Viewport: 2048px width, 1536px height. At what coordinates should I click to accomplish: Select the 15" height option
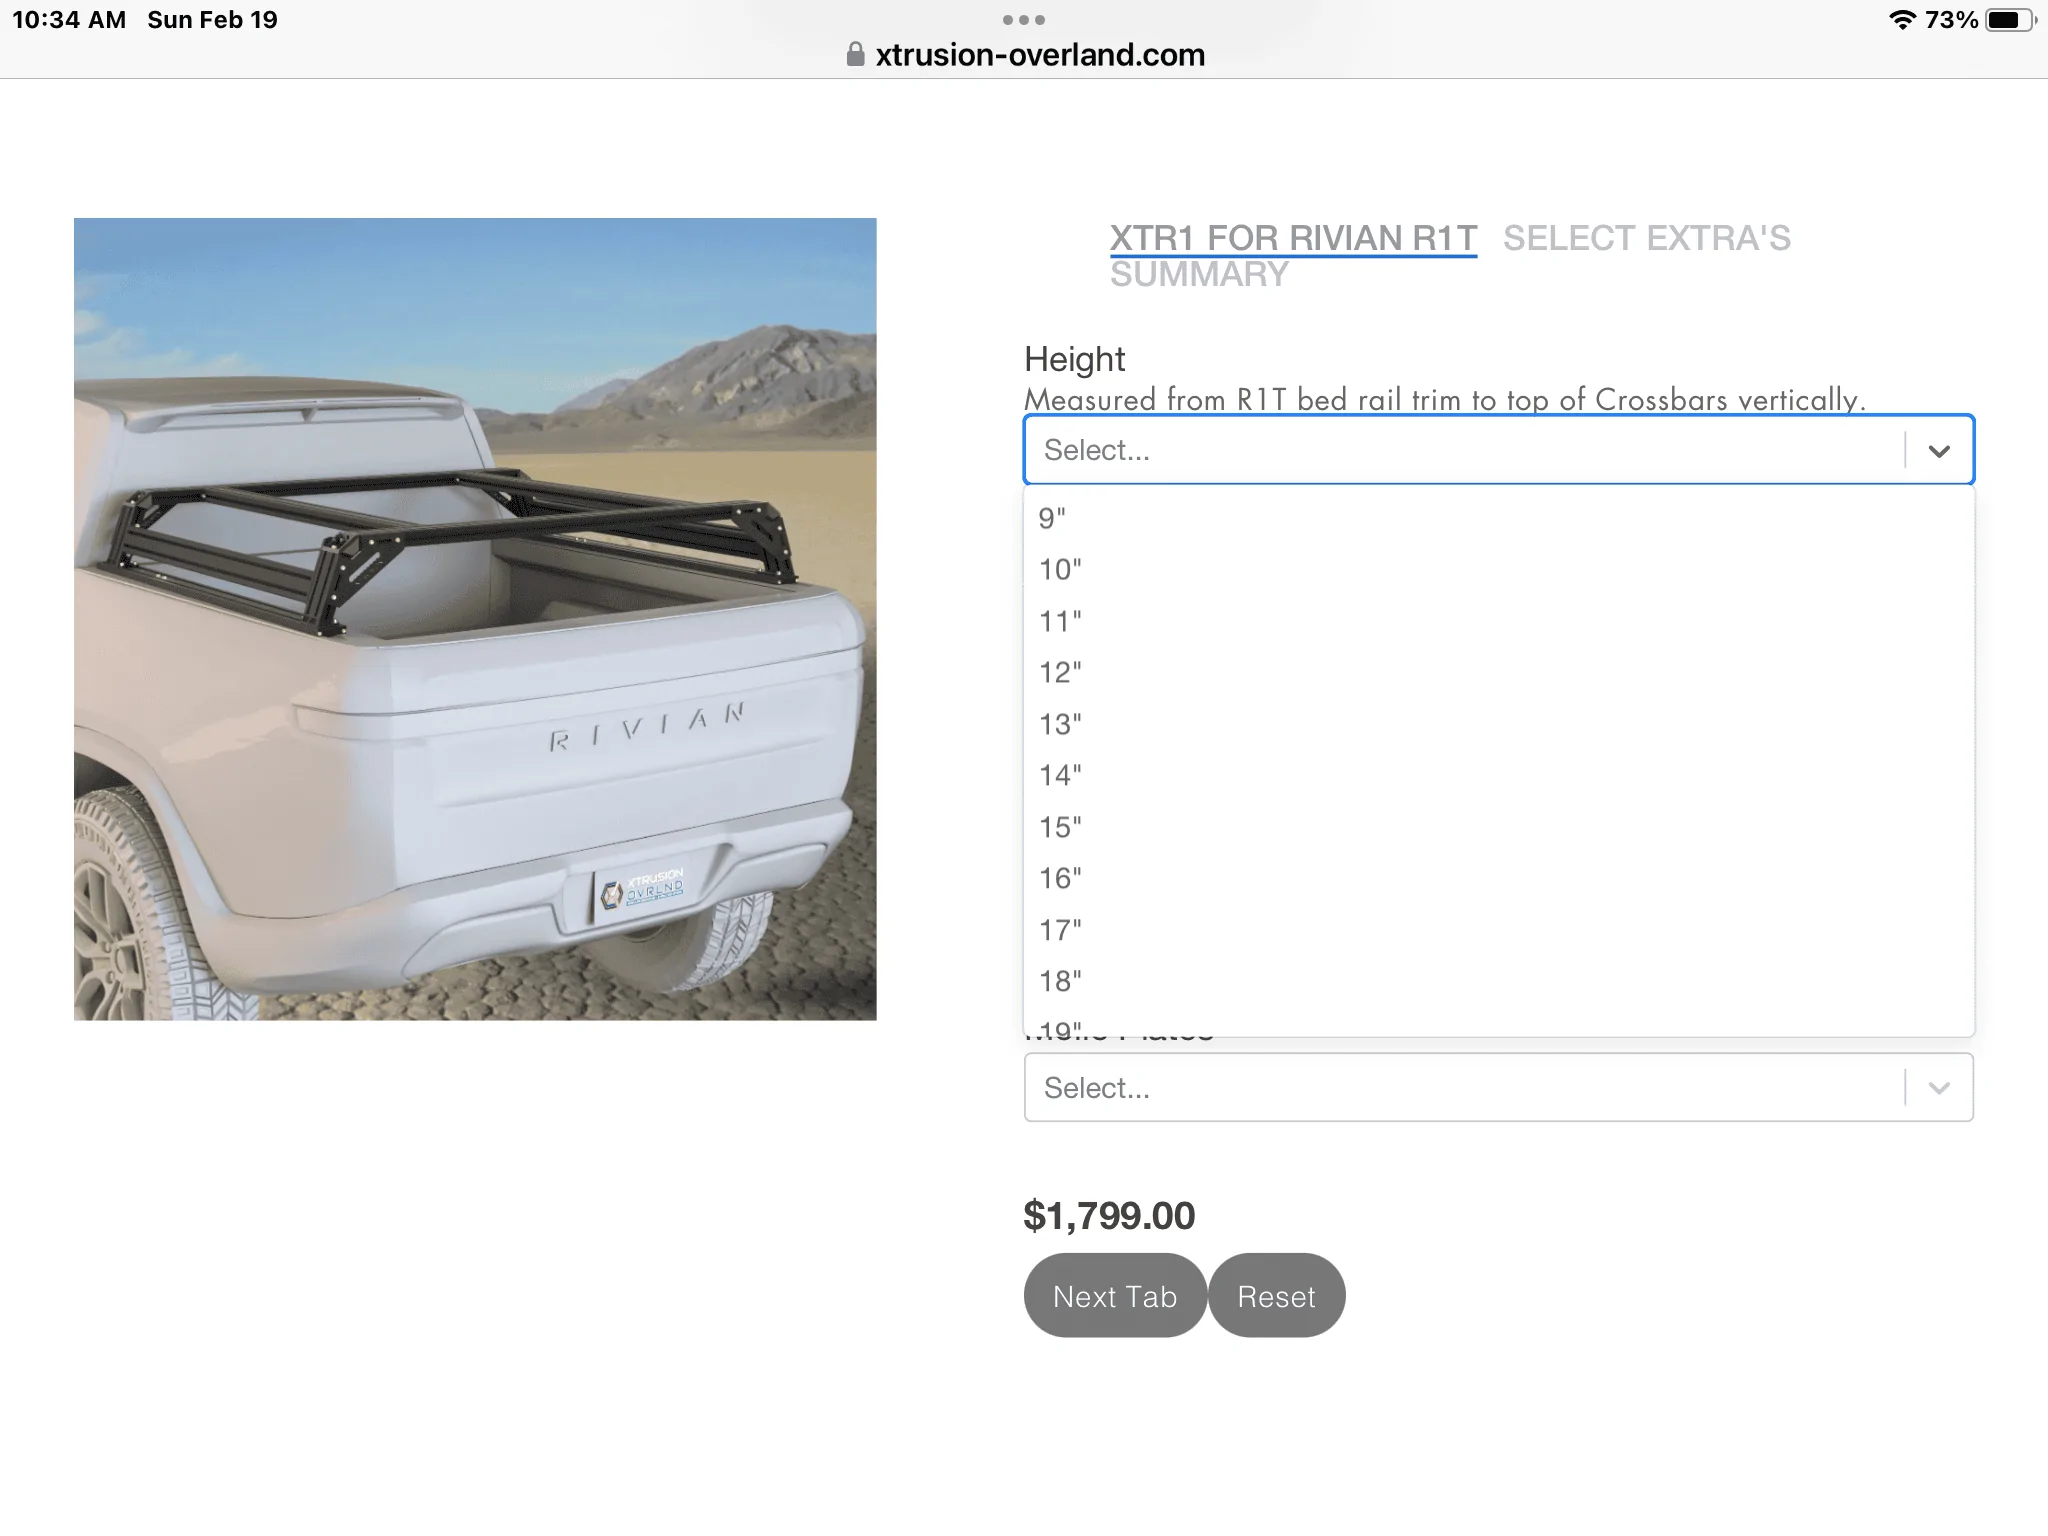point(1499,827)
